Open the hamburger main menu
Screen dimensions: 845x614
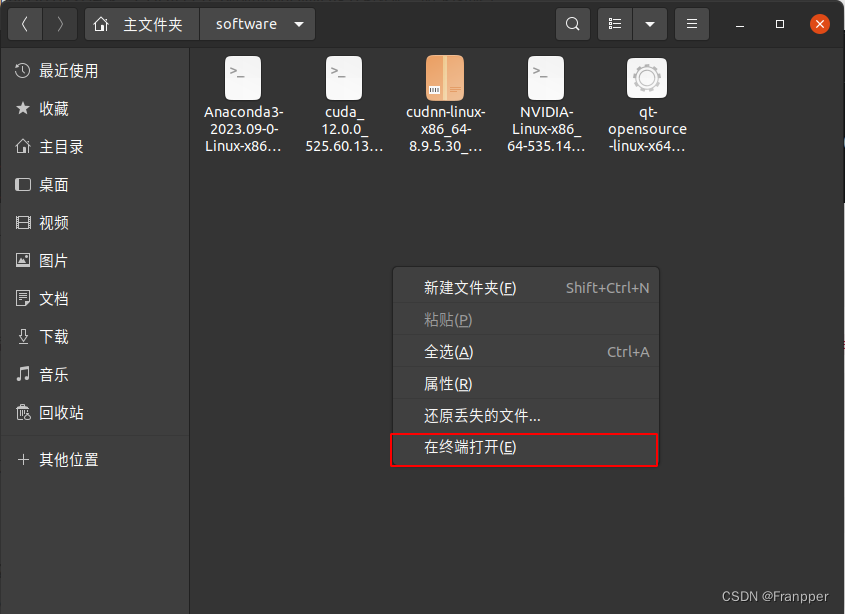point(692,24)
